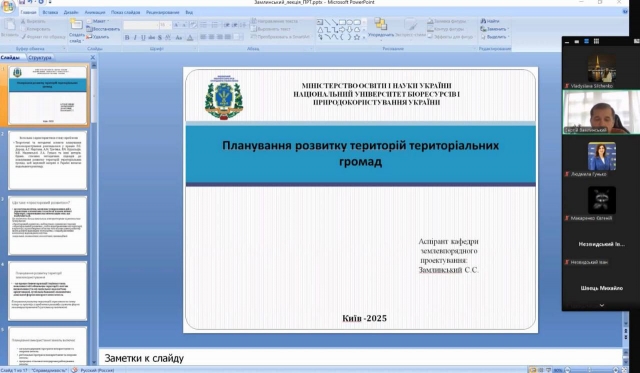Open the Макет layout dropdown
This screenshot has width=640, height=373.
(x=98, y=21)
